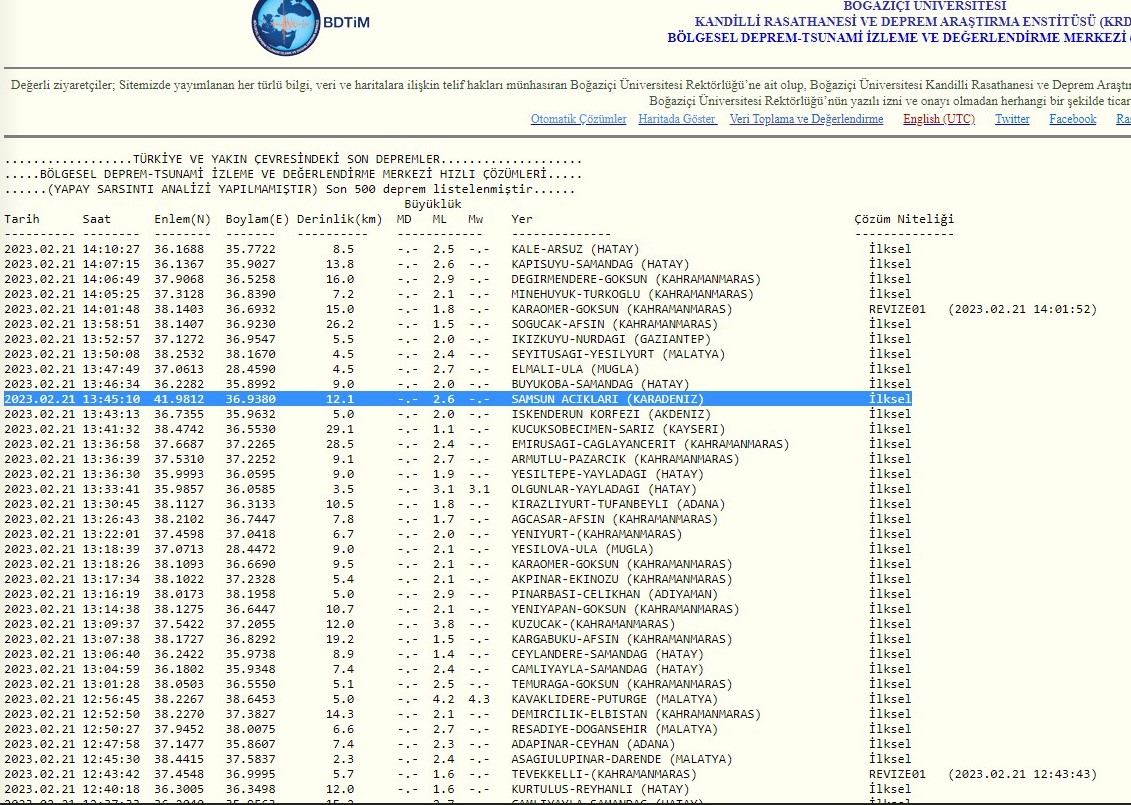The image size is (1131, 805).
Task: Select BUYUKOBA-SAMANDAG (HATAY) location
Action: click(x=600, y=384)
